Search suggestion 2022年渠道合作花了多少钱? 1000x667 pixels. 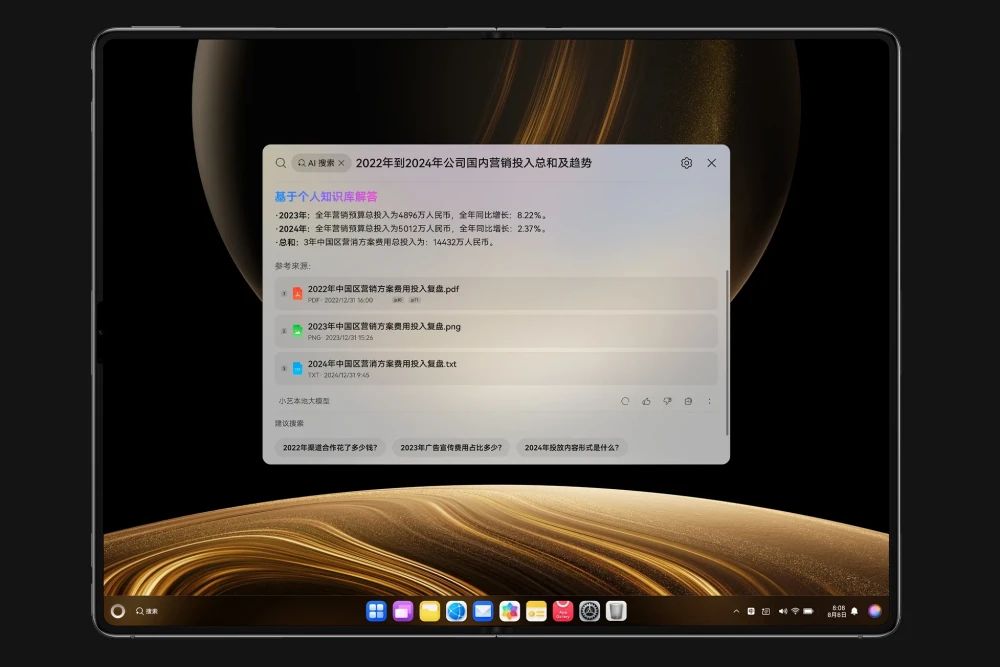(330, 448)
